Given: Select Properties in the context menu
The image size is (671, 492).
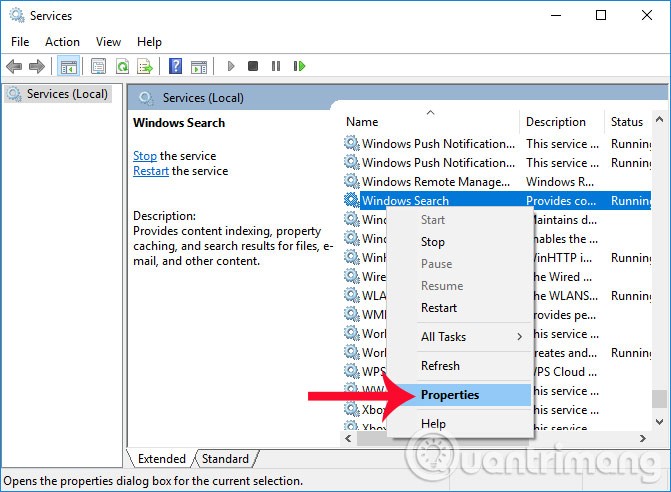Looking at the screenshot, I should click(x=450, y=395).
